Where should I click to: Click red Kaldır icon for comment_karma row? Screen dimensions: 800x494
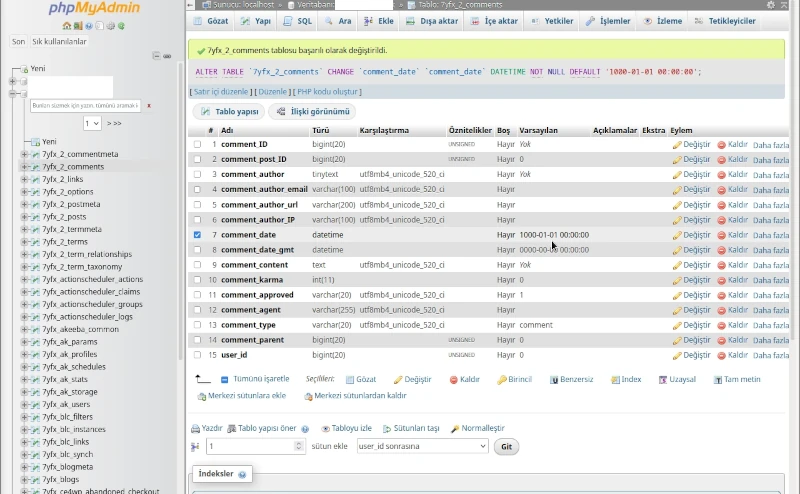722,280
